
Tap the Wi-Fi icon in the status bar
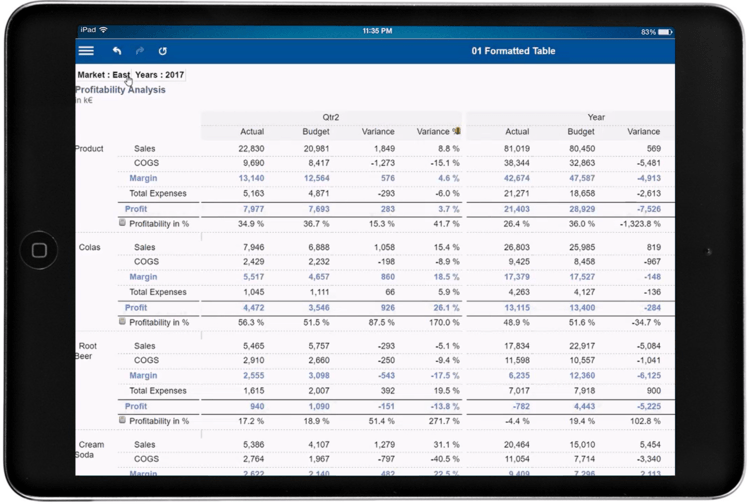coord(103,30)
